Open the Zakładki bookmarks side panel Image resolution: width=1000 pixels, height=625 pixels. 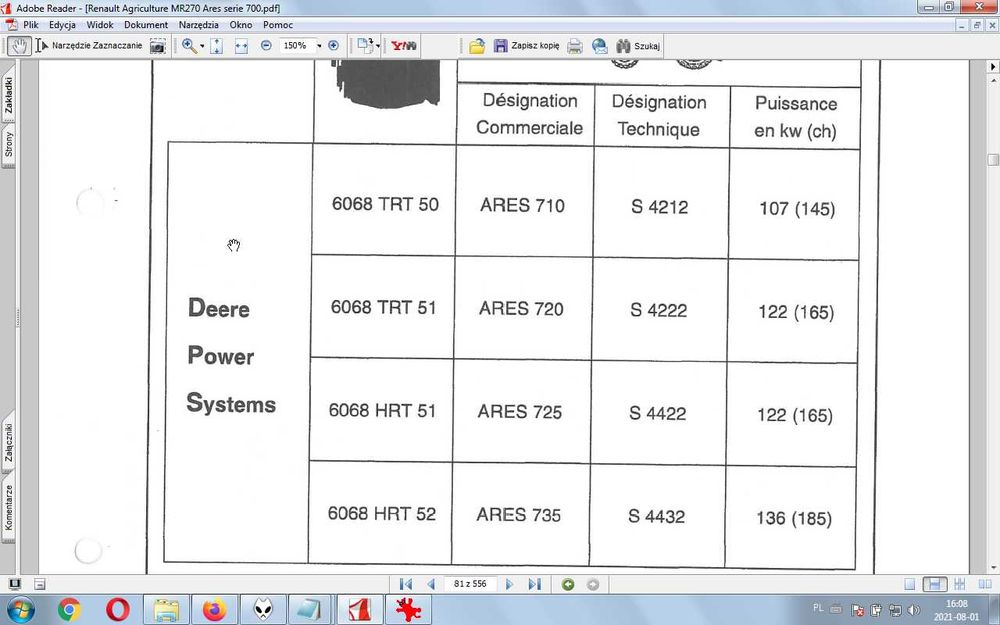8,96
